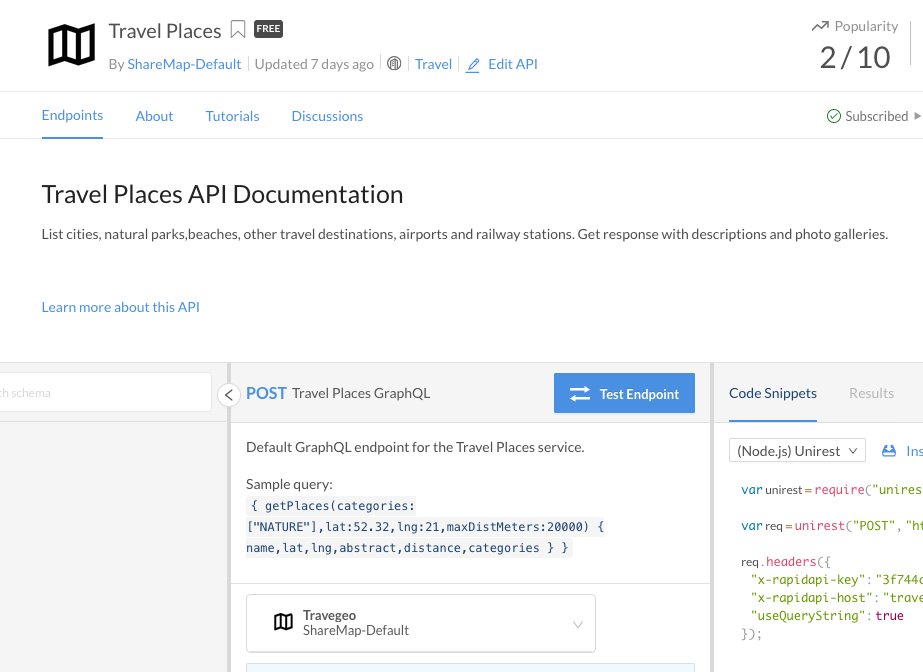Click the globe website icon
The image size is (923, 672).
click(394, 64)
